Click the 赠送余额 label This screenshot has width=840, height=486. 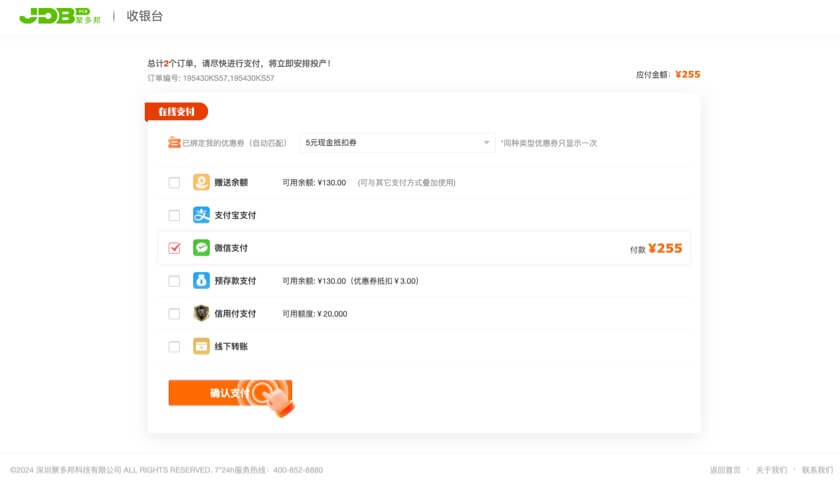point(231,183)
